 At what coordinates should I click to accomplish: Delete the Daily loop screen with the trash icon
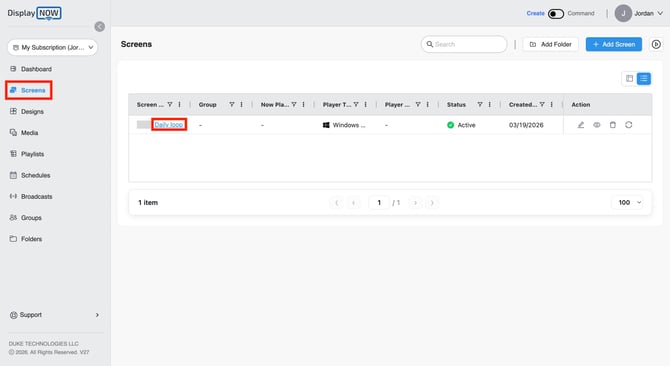tap(613, 125)
